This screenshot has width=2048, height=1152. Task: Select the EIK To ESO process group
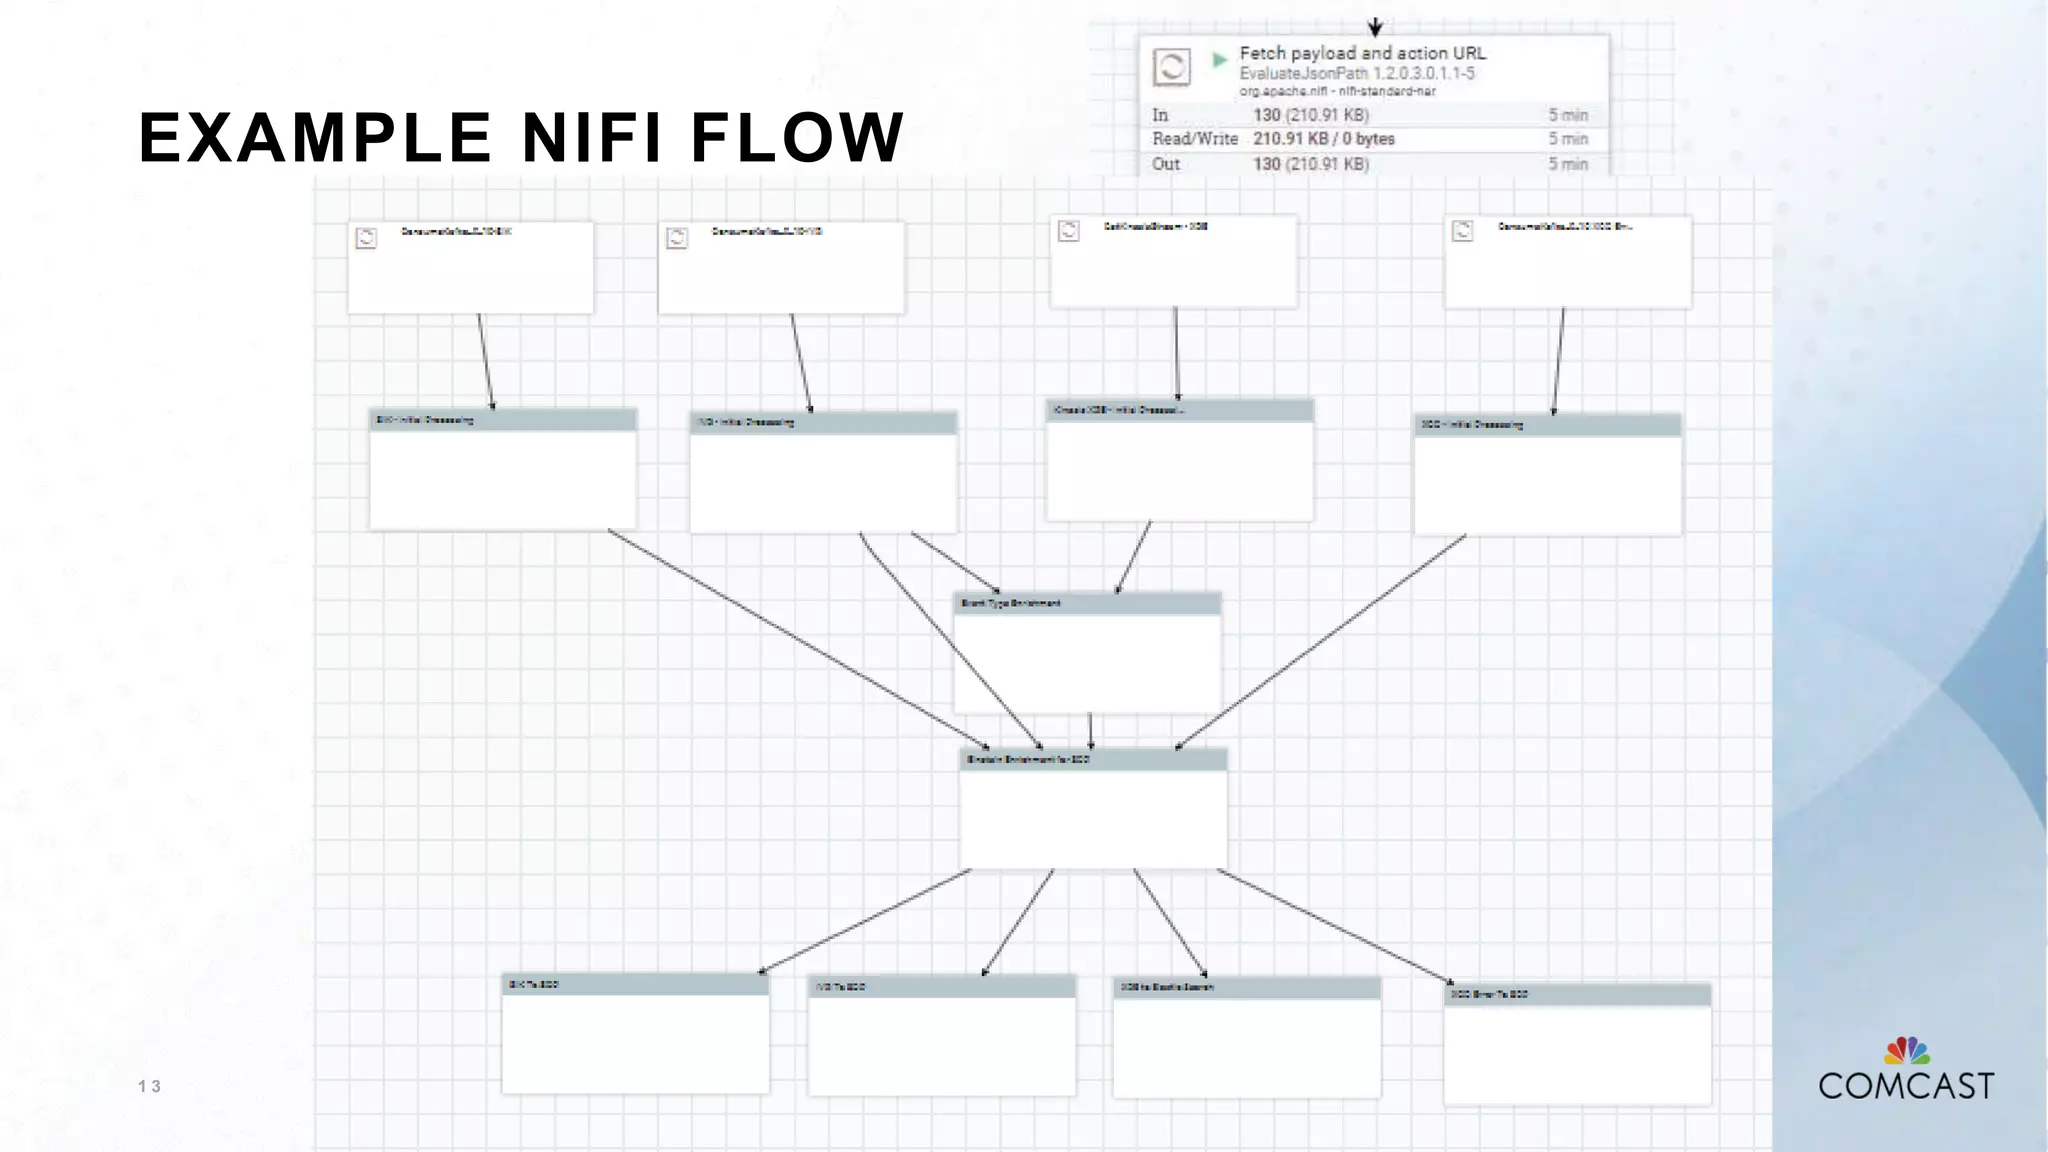click(x=636, y=1034)
